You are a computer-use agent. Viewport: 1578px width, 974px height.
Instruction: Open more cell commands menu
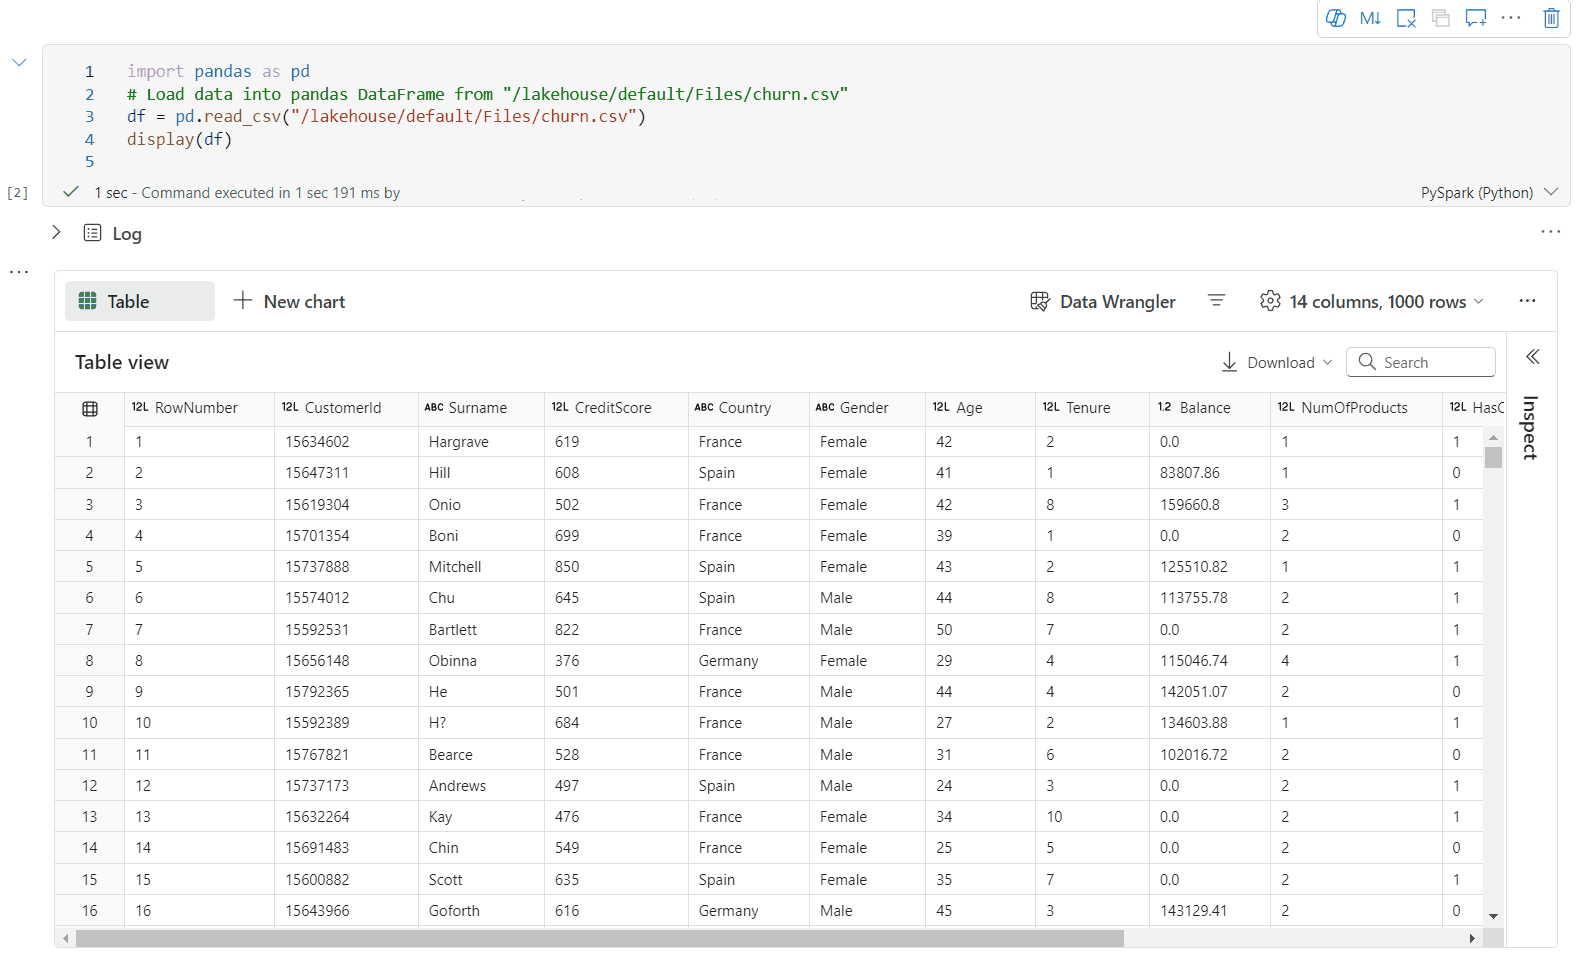[x=1511, y=18]
